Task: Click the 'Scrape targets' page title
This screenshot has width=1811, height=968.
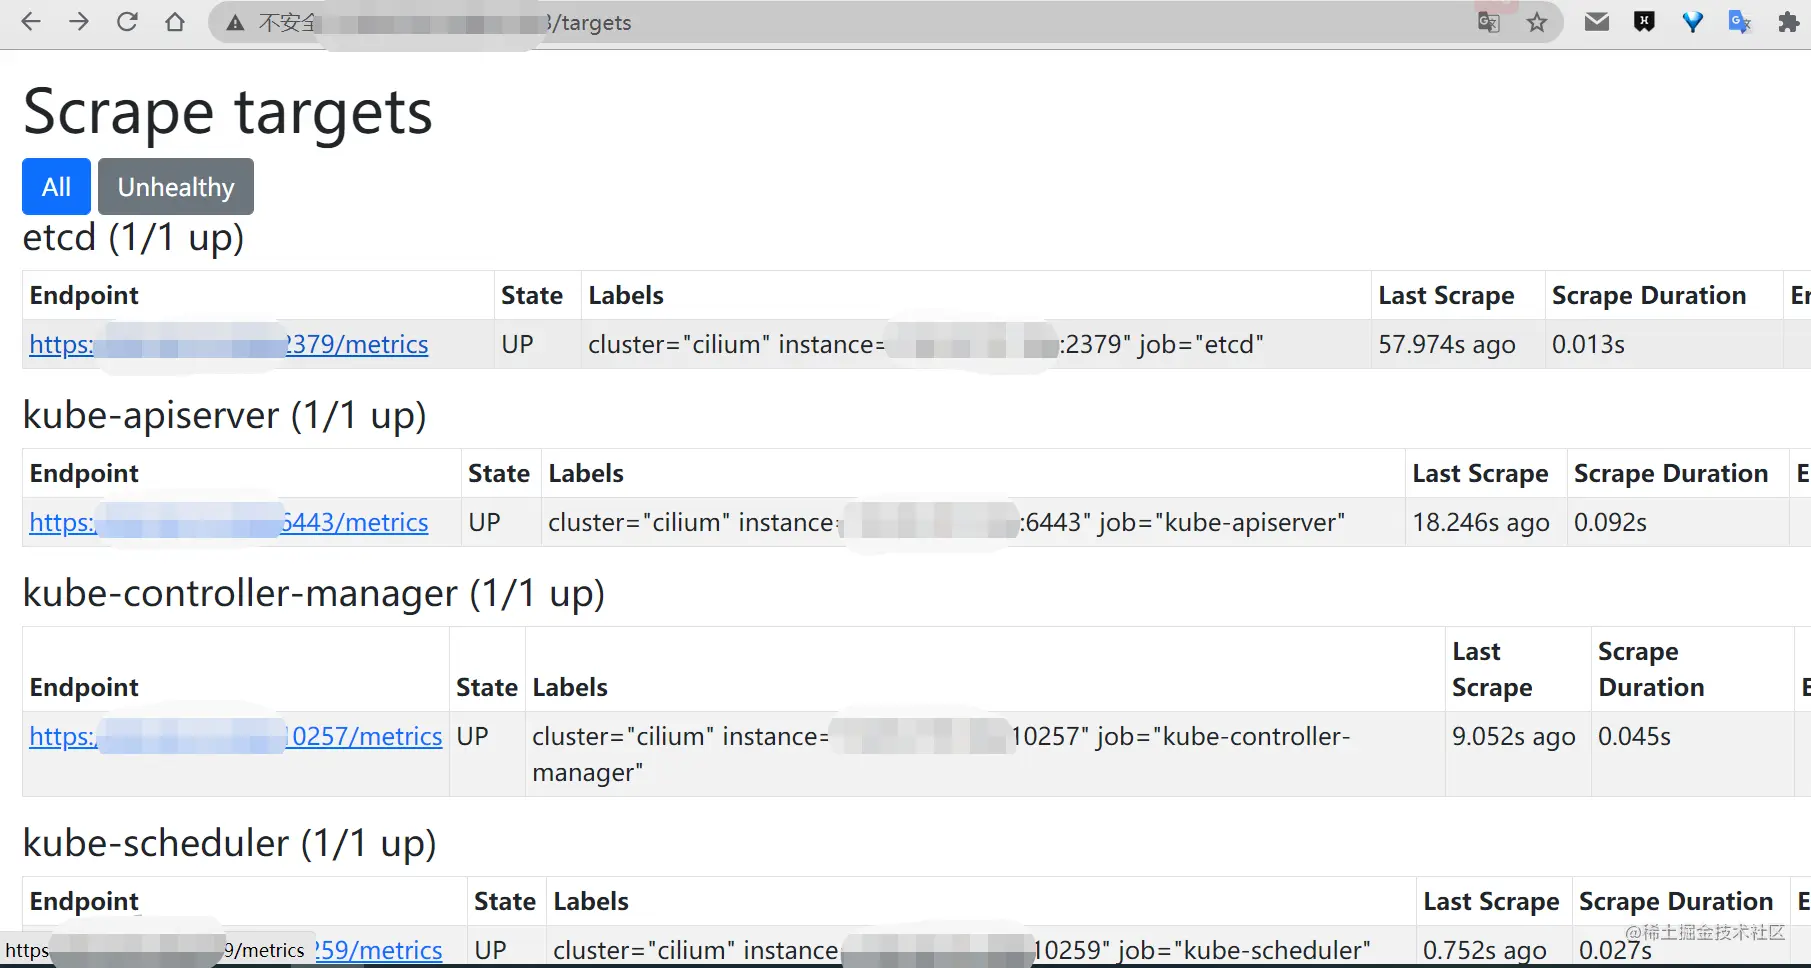Action: tap(228, 111)
